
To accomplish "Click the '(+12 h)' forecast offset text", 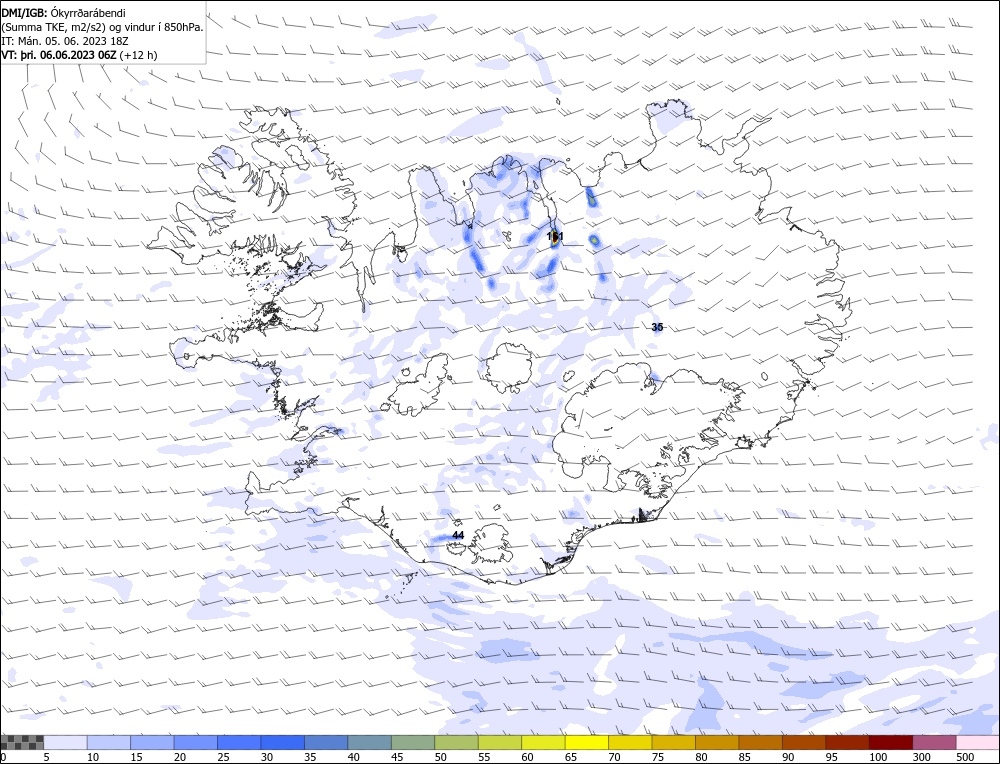I will (138, 55).
